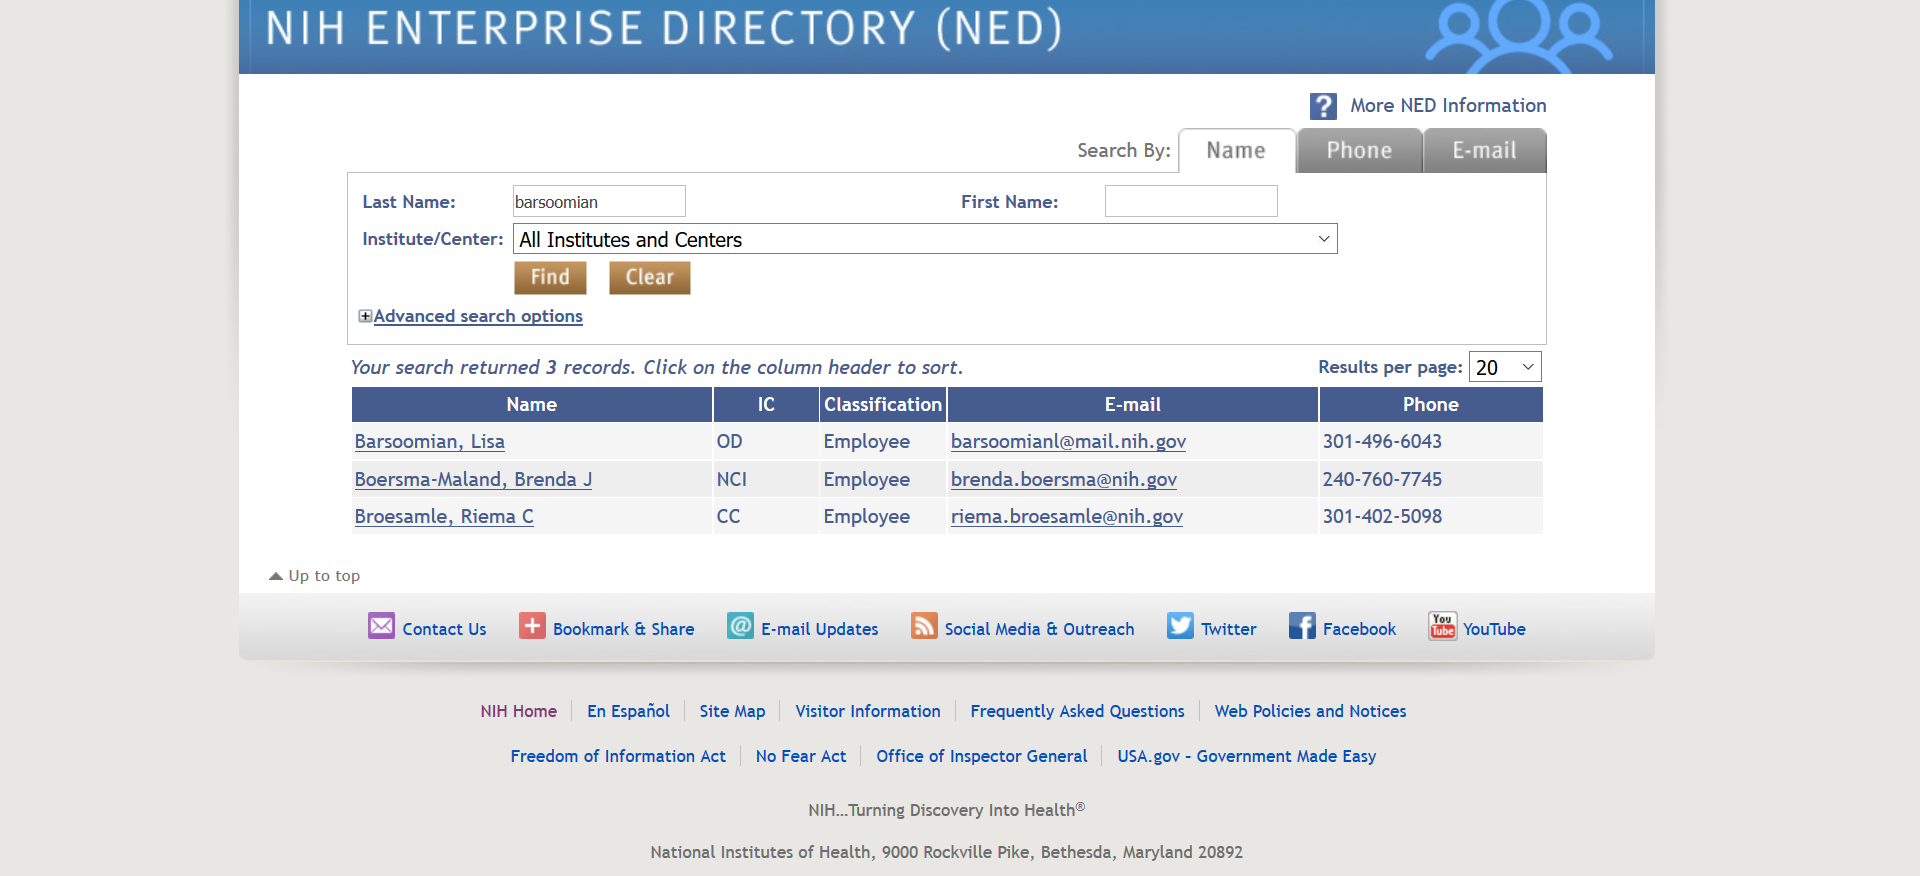Screen dimensions: 1920x876
Task: Click email brenda.boersma@nih.gov
Action: (1064, 479)
